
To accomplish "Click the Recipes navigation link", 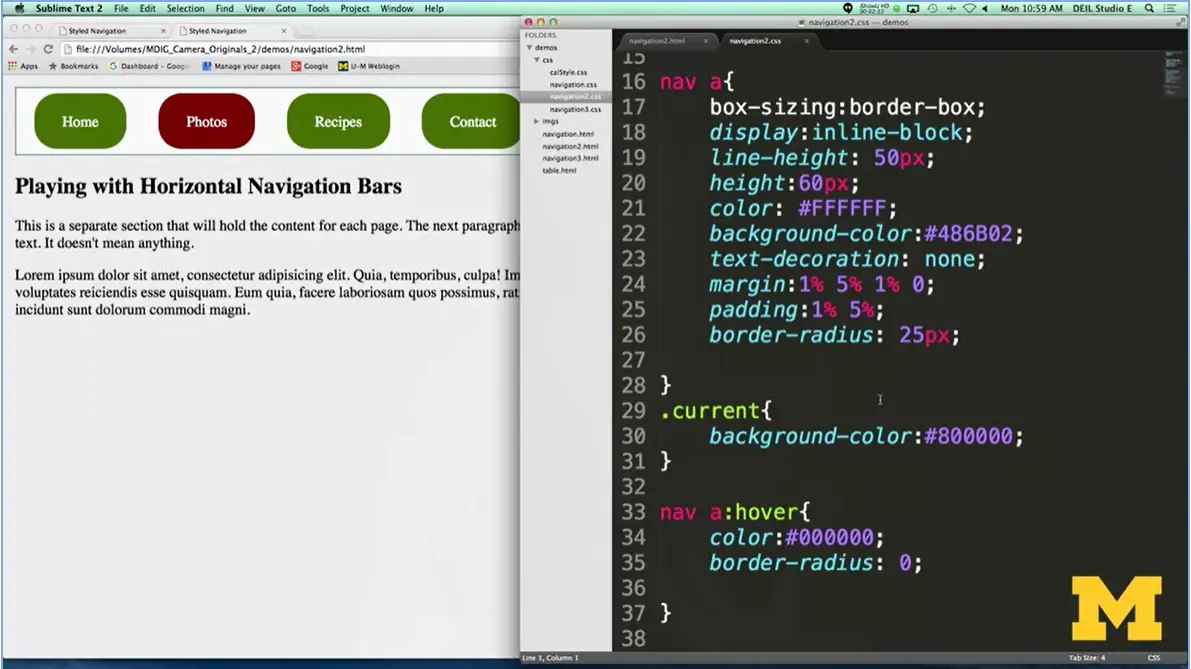I will coord(338,122).
